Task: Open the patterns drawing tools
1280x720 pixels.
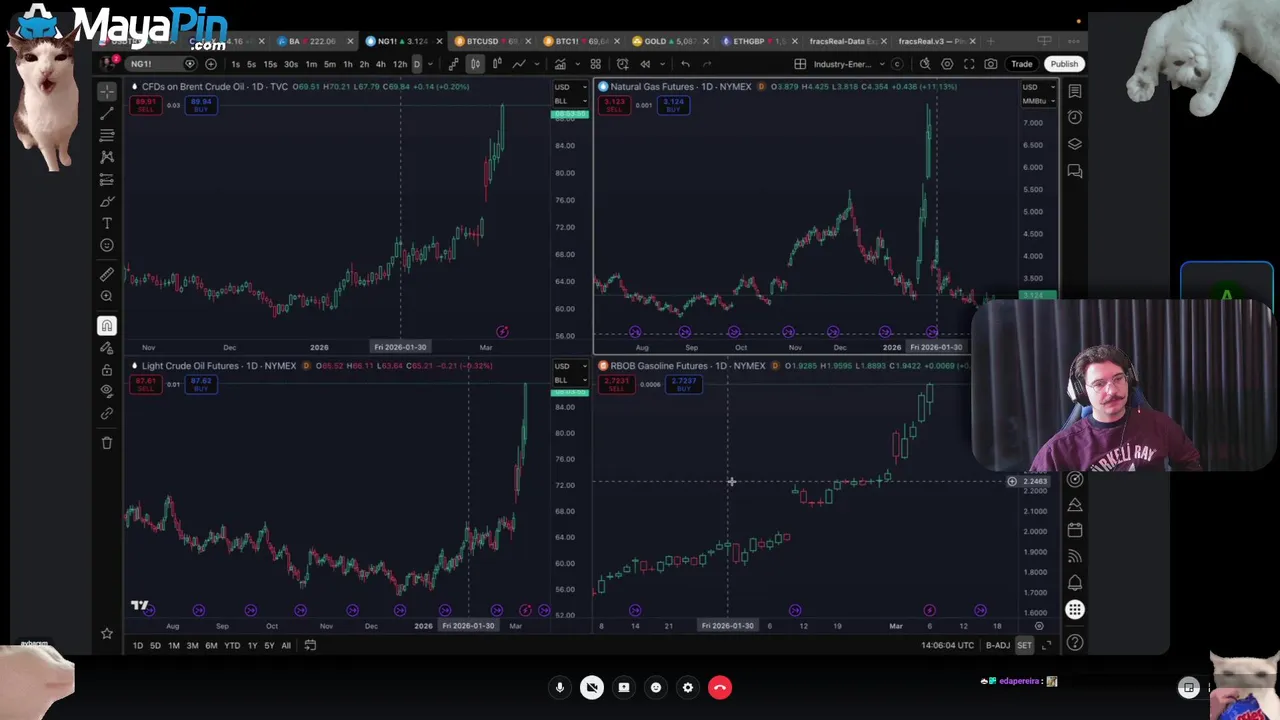Action: [107, 157]
